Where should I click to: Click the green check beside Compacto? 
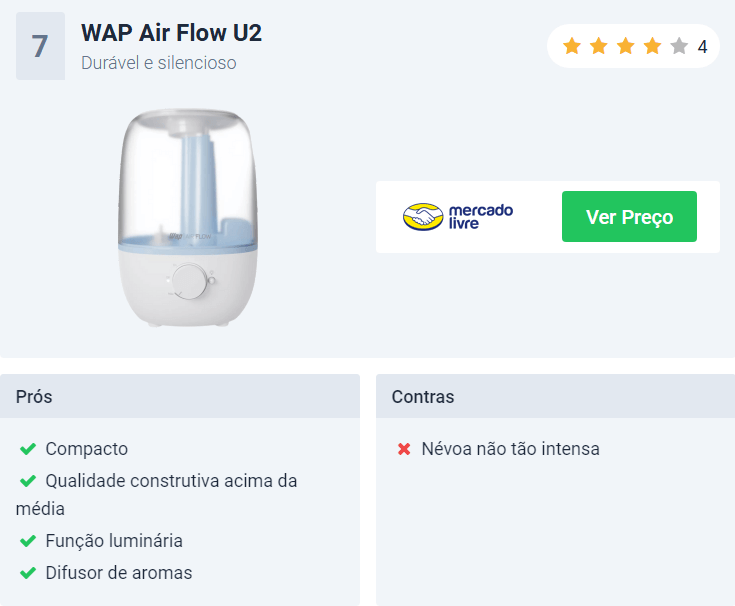pos(28,449)
